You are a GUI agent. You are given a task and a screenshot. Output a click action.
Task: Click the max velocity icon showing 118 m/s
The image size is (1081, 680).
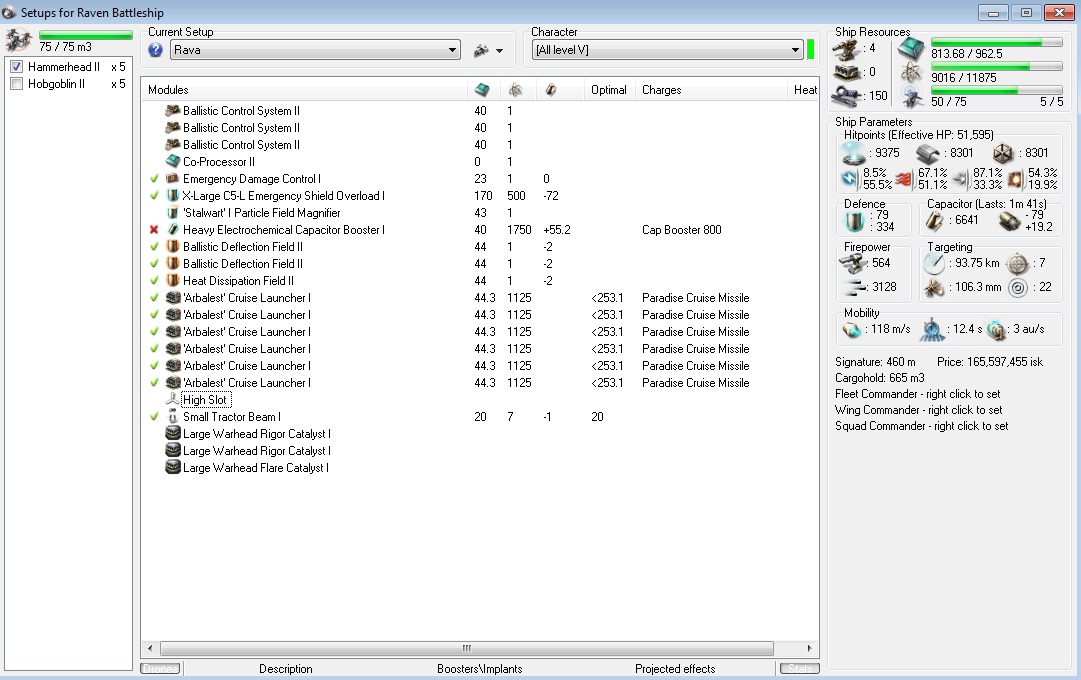(x=852, y=330)
